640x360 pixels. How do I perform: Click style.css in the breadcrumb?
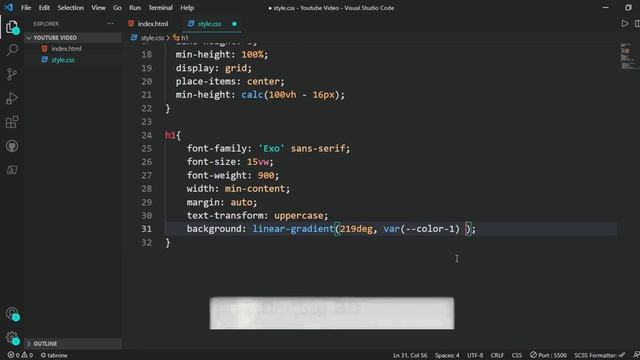pos(152,38)
